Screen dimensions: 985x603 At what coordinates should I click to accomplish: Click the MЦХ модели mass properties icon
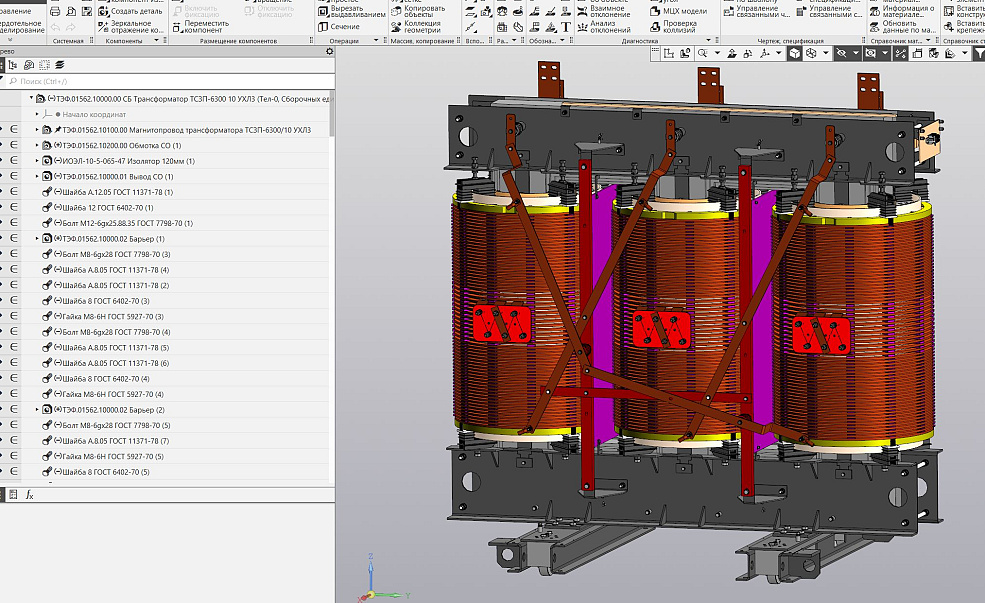tap(654, 11)
